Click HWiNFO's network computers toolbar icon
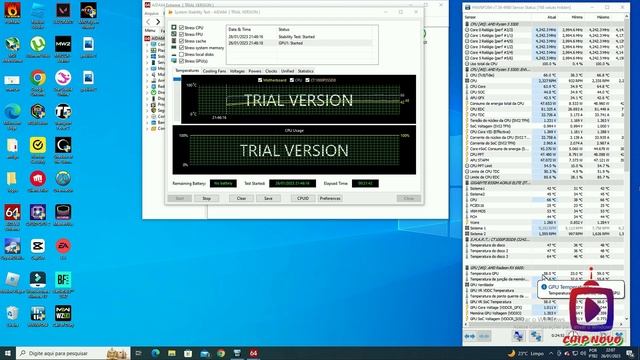 click(536, 336)
